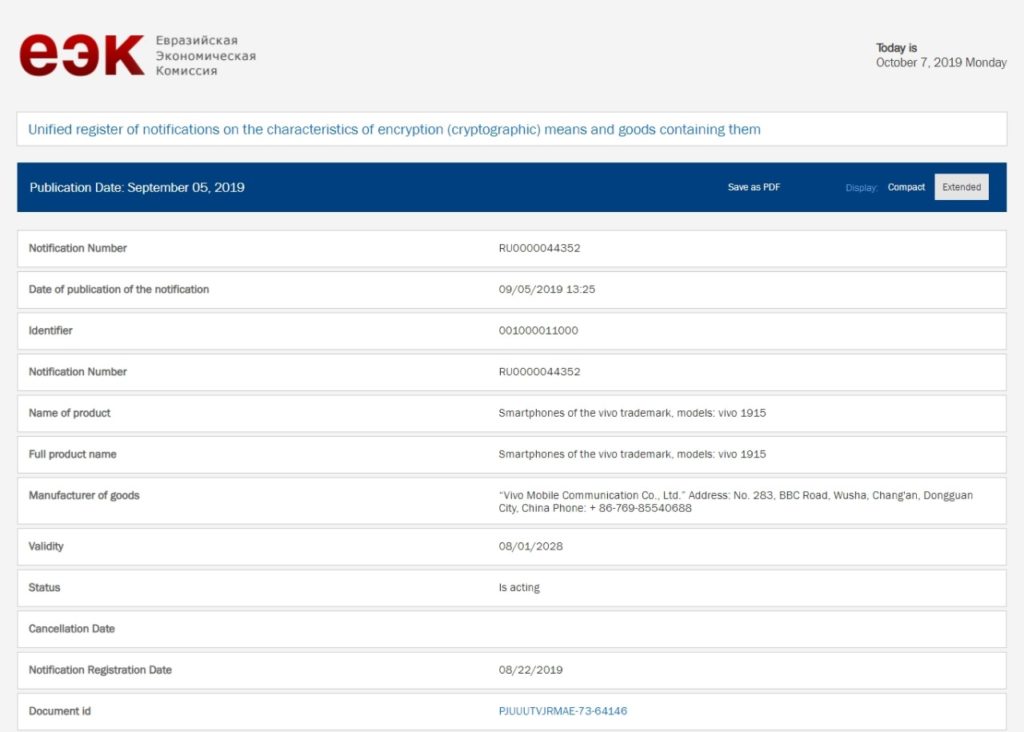The image size is (1024, 732).
Task: Click the Евразийская Экономическая Комиссия logo text
Action: pyautogui.click(x=205, y=55)
